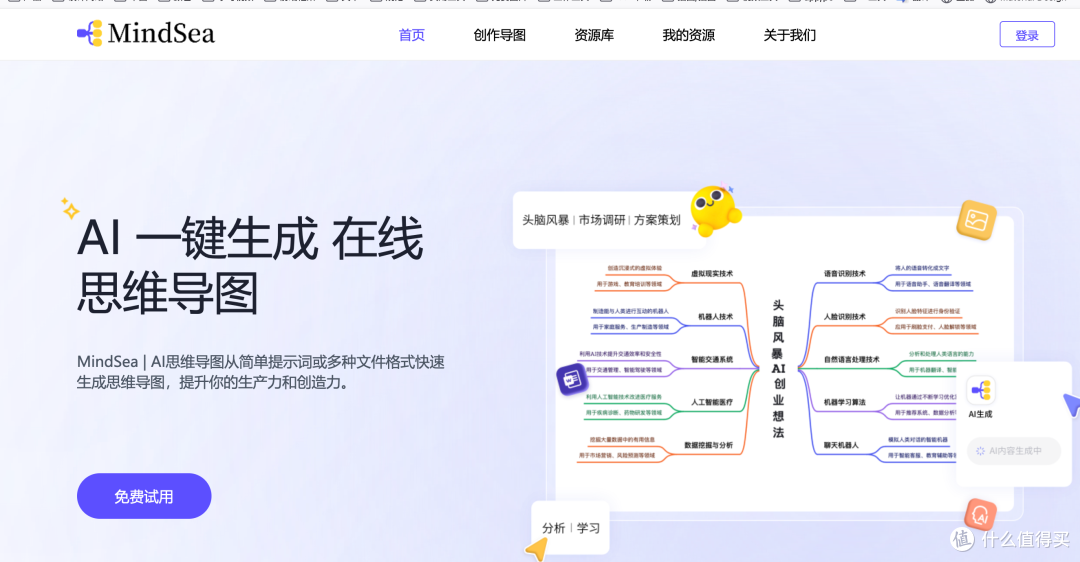Viewport: 1080px width, 562px height.
Task: Select the 自然语言处理技术 mind map node
Action: coord(852,360)
